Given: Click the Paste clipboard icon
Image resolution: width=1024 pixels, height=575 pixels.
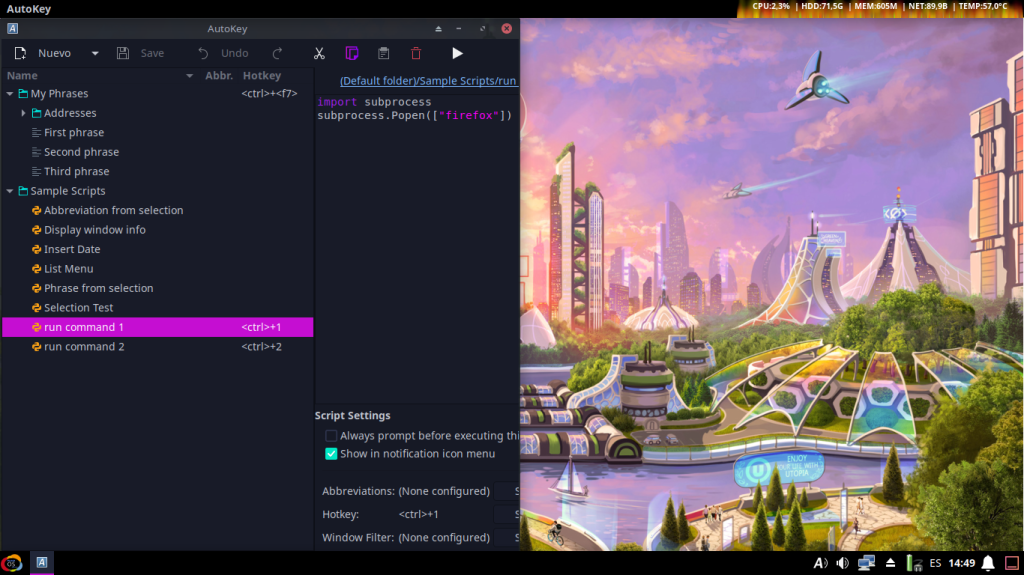Looking at the screenshot, I should pos(383,53).
